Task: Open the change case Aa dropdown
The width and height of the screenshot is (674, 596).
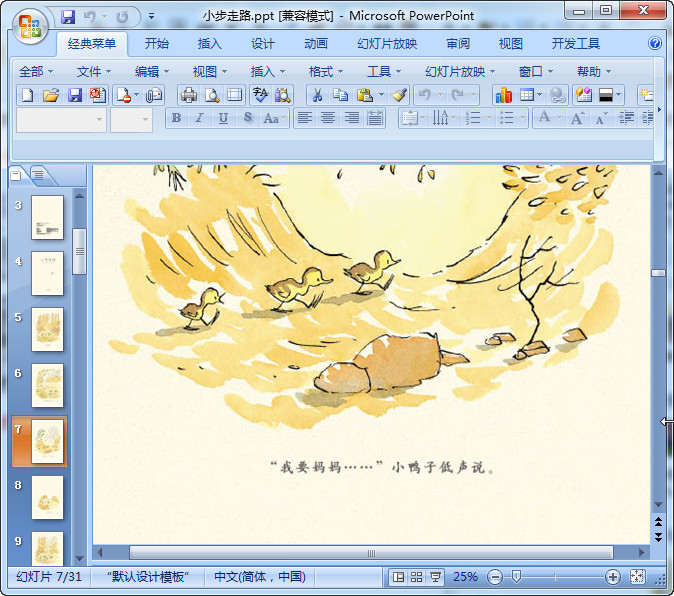Action: [274, 118]
